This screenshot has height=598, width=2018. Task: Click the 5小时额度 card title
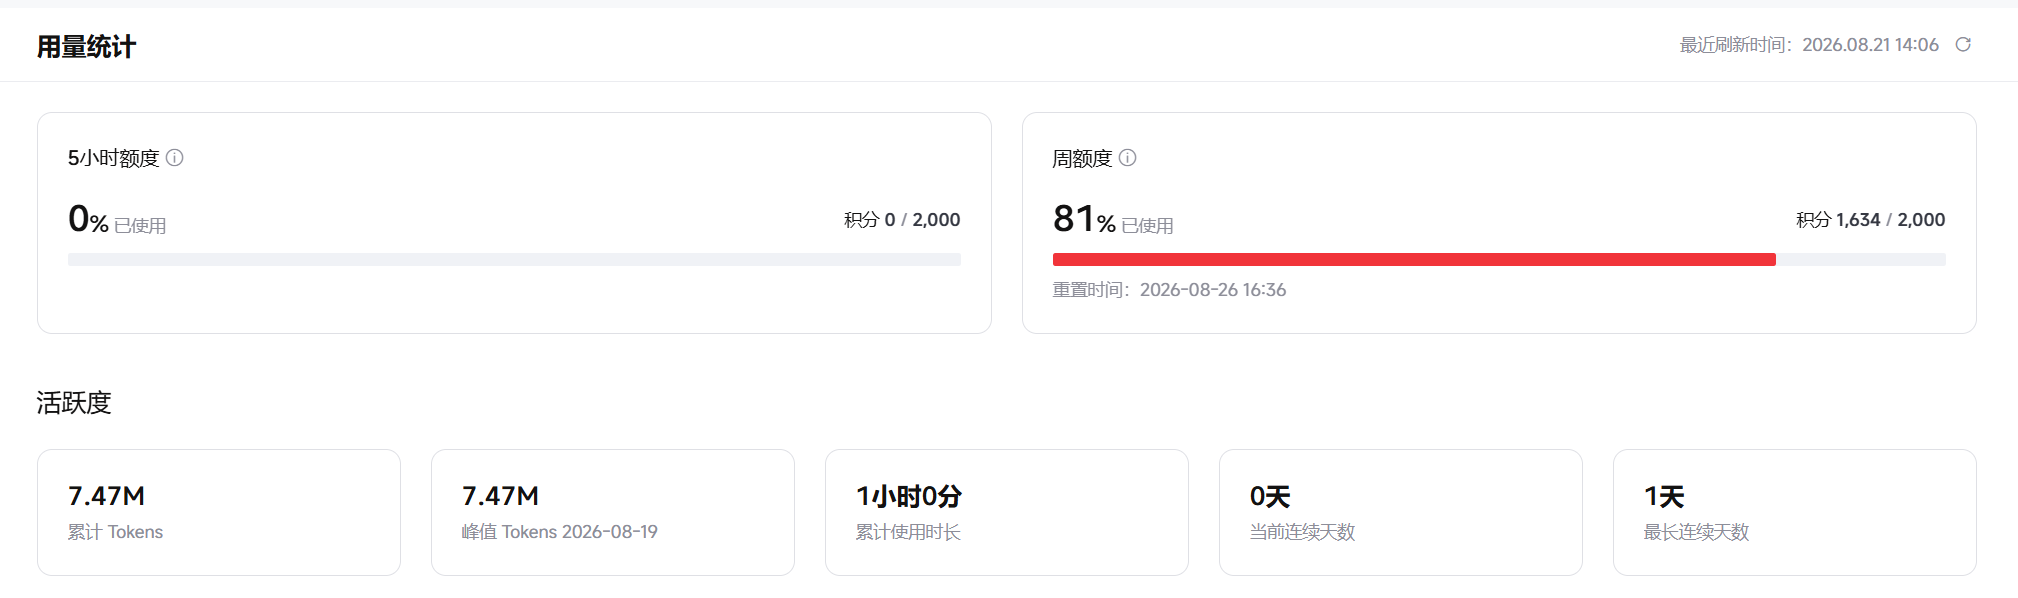pos(114,158)
